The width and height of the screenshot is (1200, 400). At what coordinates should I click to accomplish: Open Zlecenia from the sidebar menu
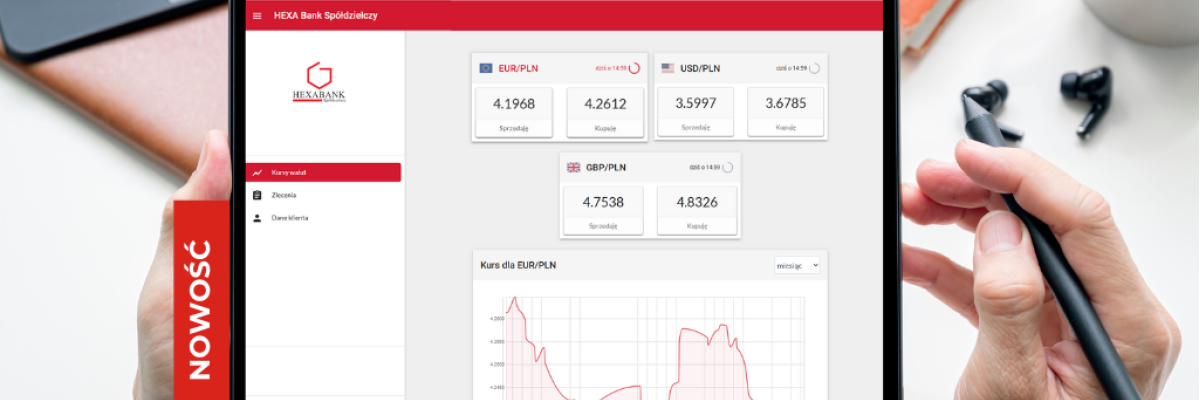284,195
